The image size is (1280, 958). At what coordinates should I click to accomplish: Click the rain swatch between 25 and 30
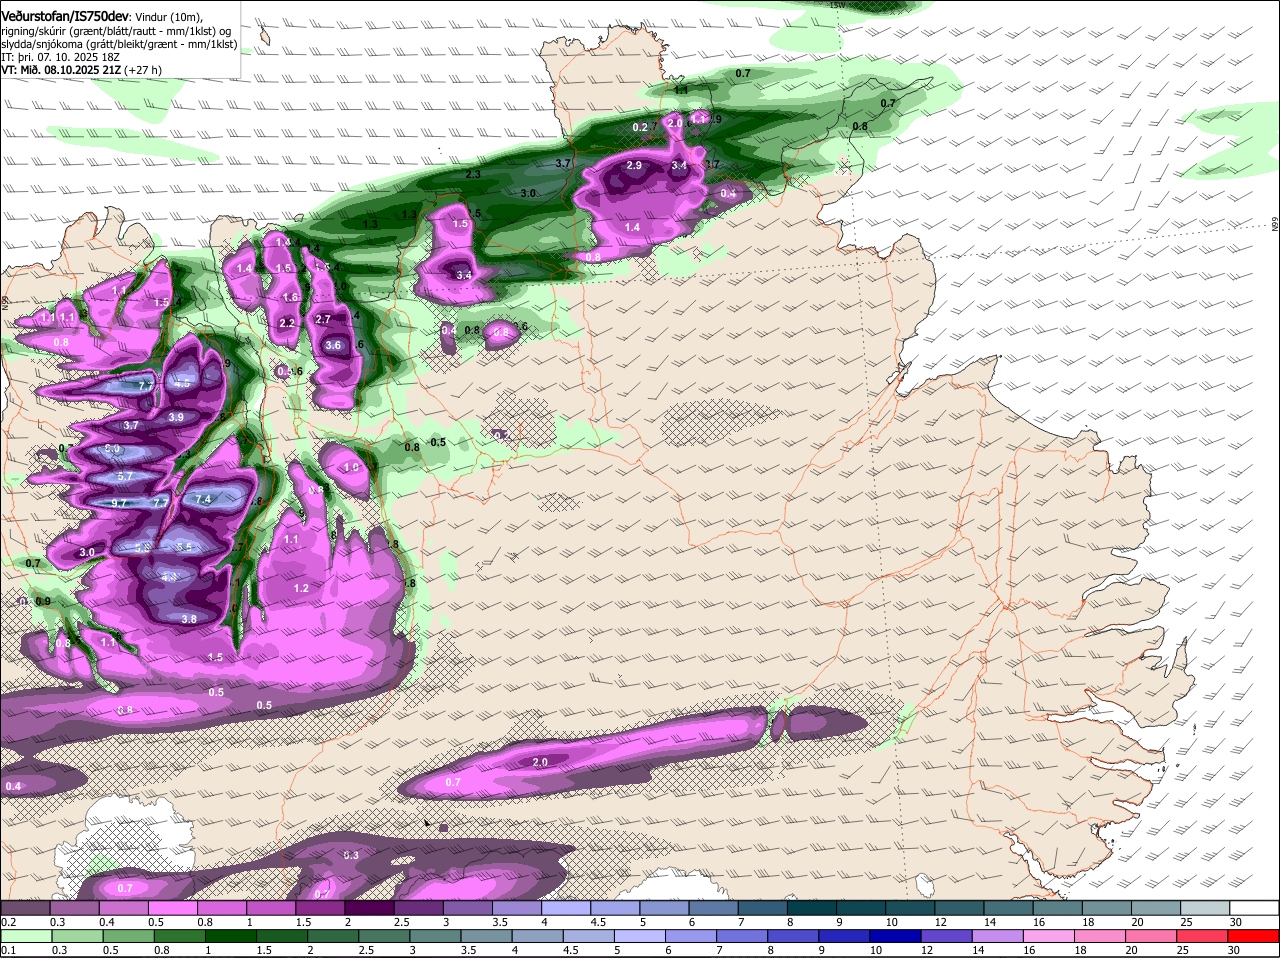pos(1204,936)
